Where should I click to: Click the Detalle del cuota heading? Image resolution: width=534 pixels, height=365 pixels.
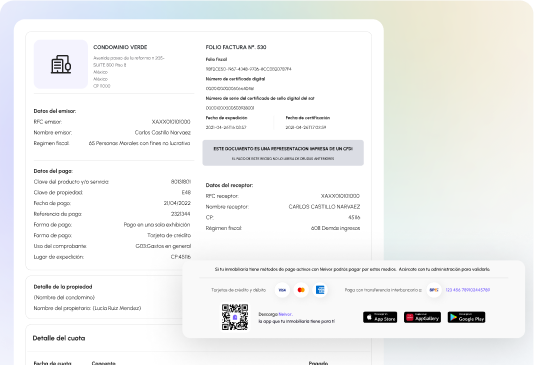pyautogui.click(x=59, y=338)
